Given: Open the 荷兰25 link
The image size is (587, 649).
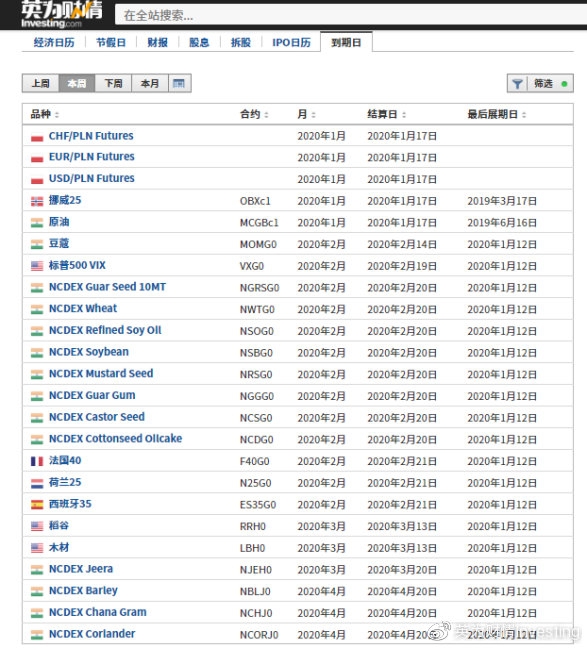Looking at the screenshot, I should coord(65,482).
